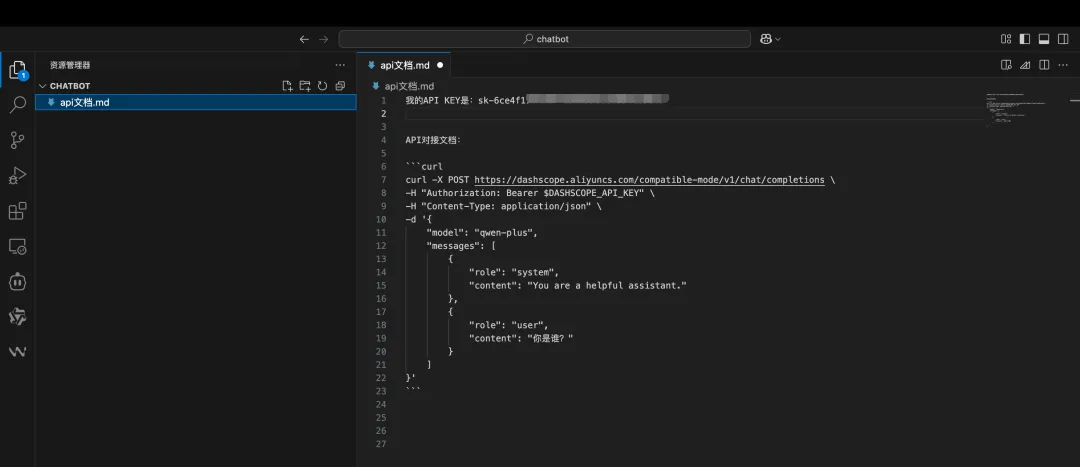Toggle the bottom panel
Screen dimensions: 1080x467
(x=1044, y=39)
